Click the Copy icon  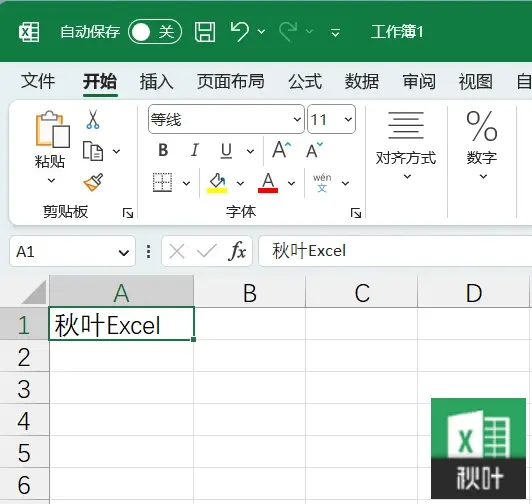[93, 151]
